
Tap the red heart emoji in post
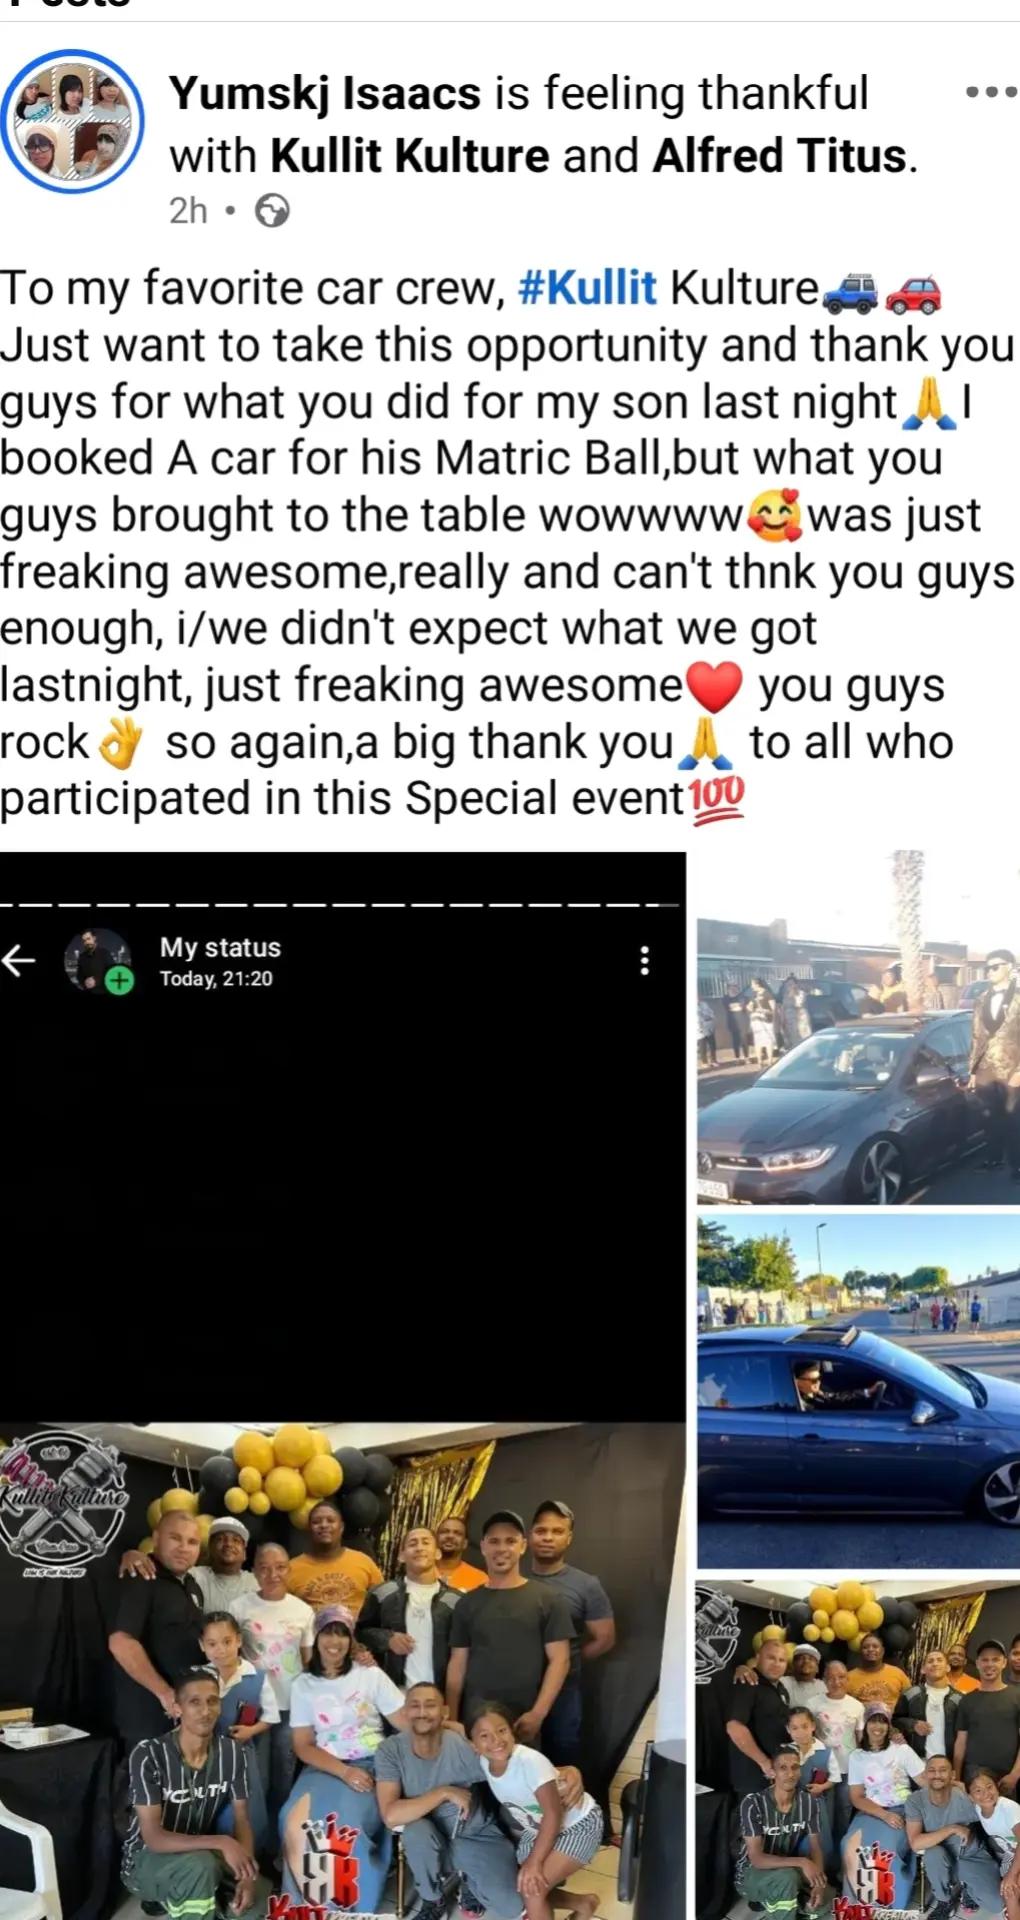(715, 686)
